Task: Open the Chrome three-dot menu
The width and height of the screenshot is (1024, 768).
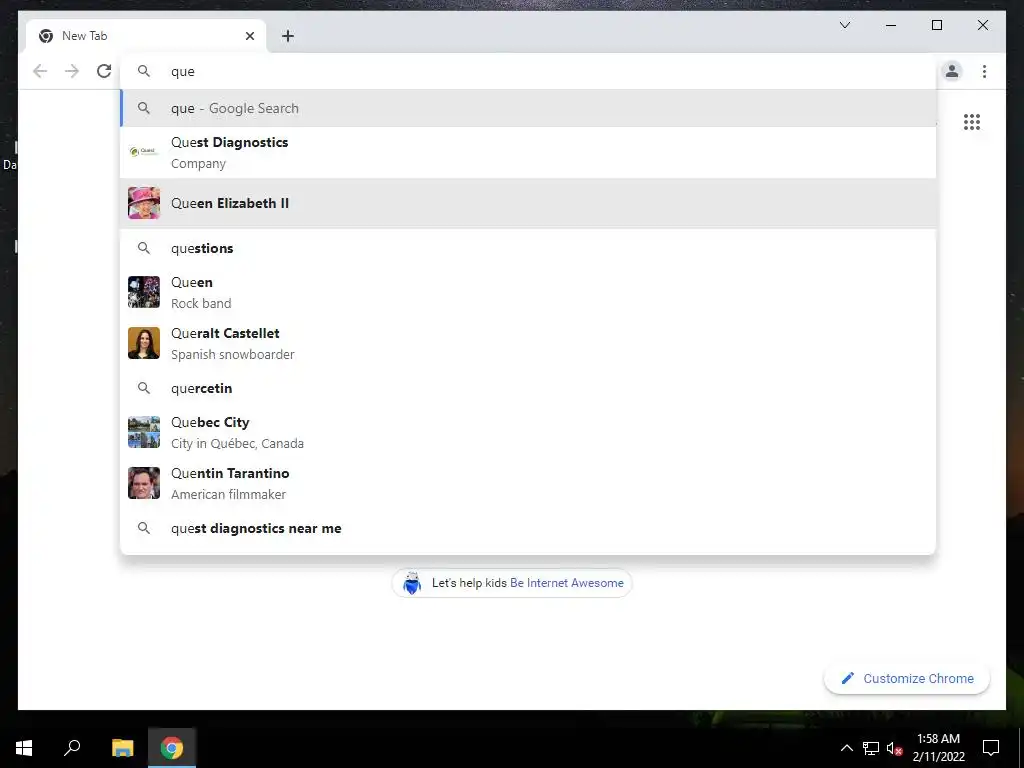Action: click(x=984, y=71)
